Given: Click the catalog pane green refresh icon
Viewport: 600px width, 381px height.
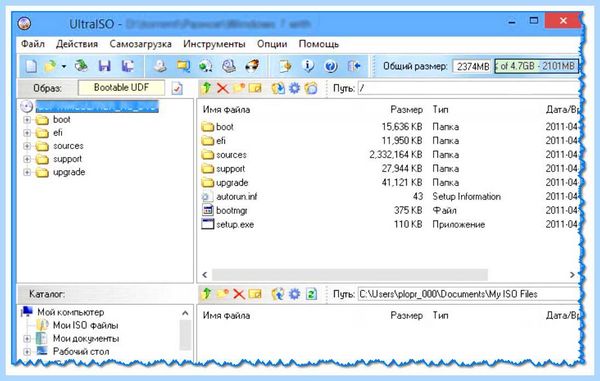Looking at the screenshot, I should click(x=311, y=294).
